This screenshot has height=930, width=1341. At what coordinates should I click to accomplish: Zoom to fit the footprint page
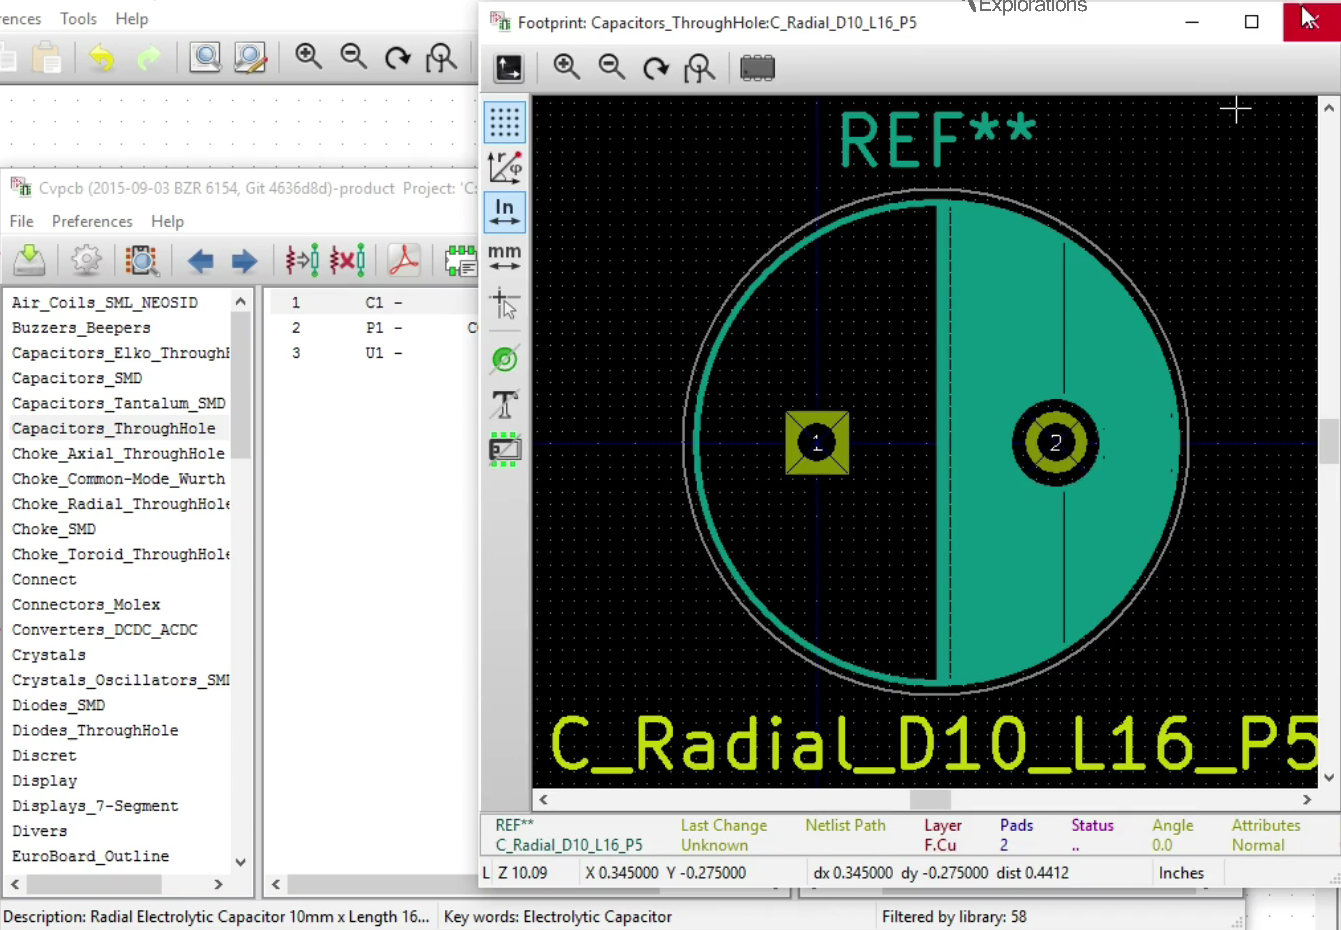coord(700,68)
